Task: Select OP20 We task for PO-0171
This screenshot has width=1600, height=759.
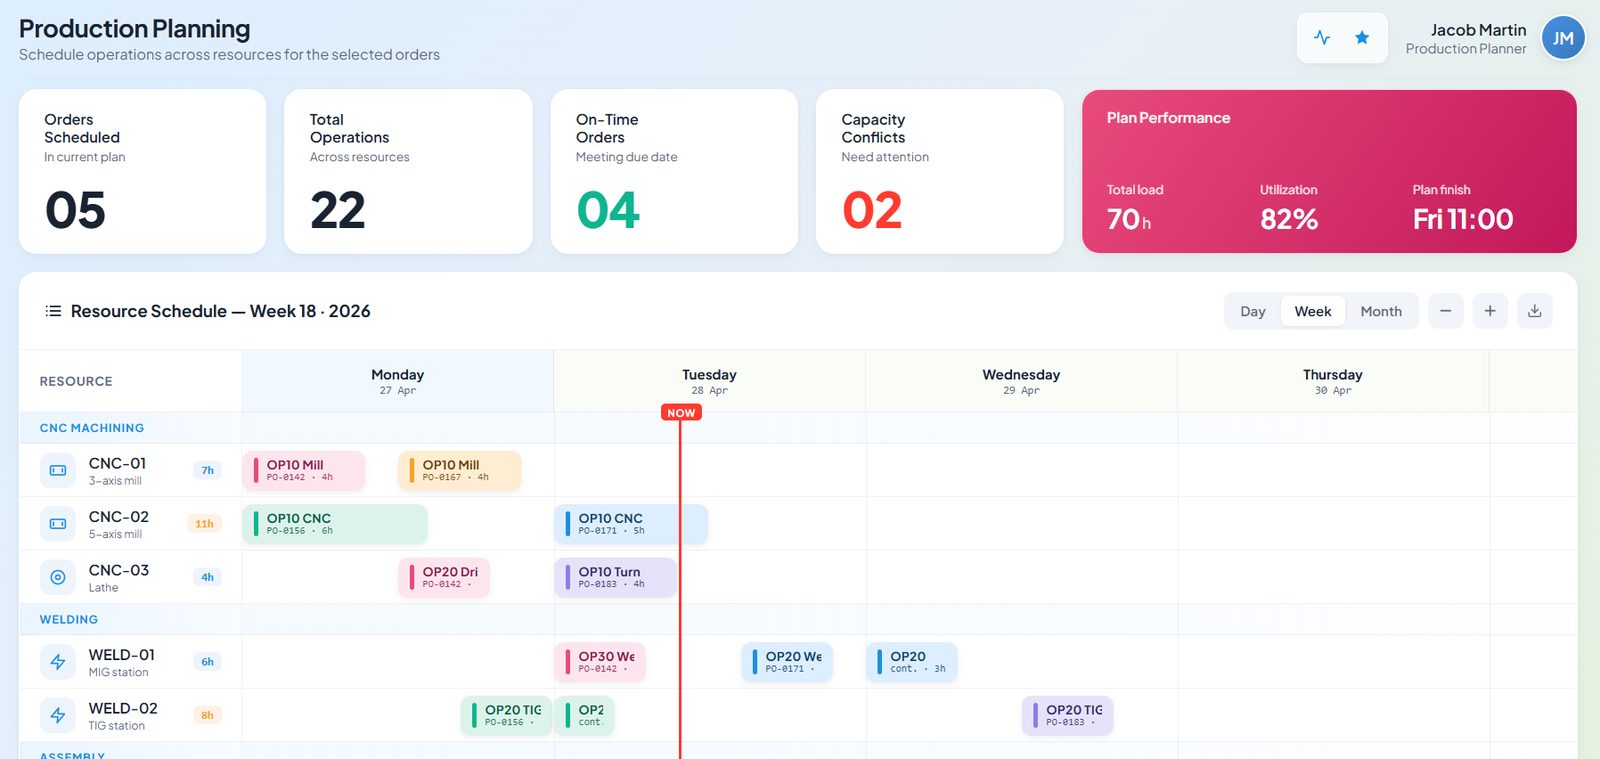Action: coord(787,662)
